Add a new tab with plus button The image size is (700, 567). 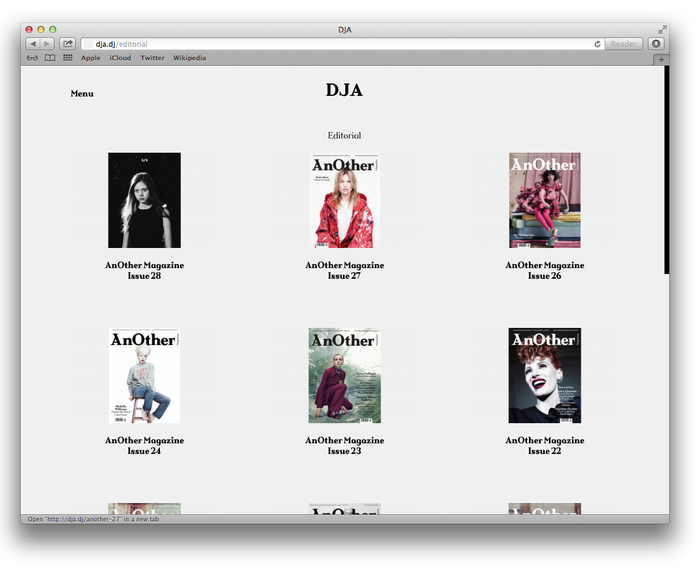click(x=660, y=59)
